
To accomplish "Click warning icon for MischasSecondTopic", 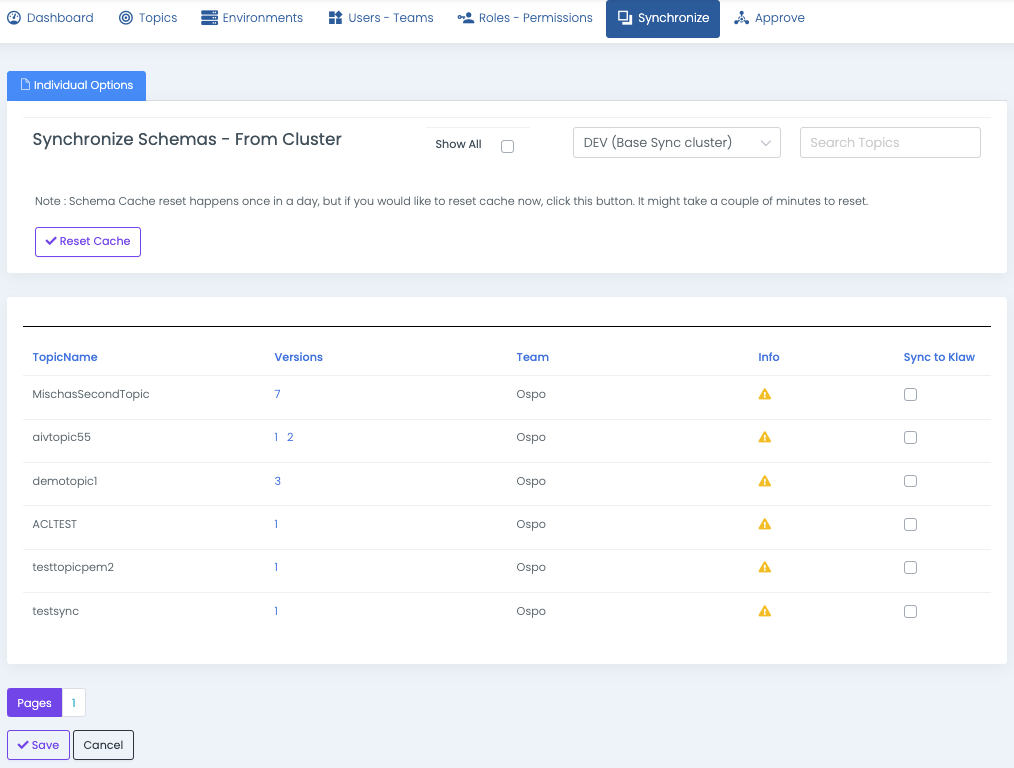I will 765,394.
